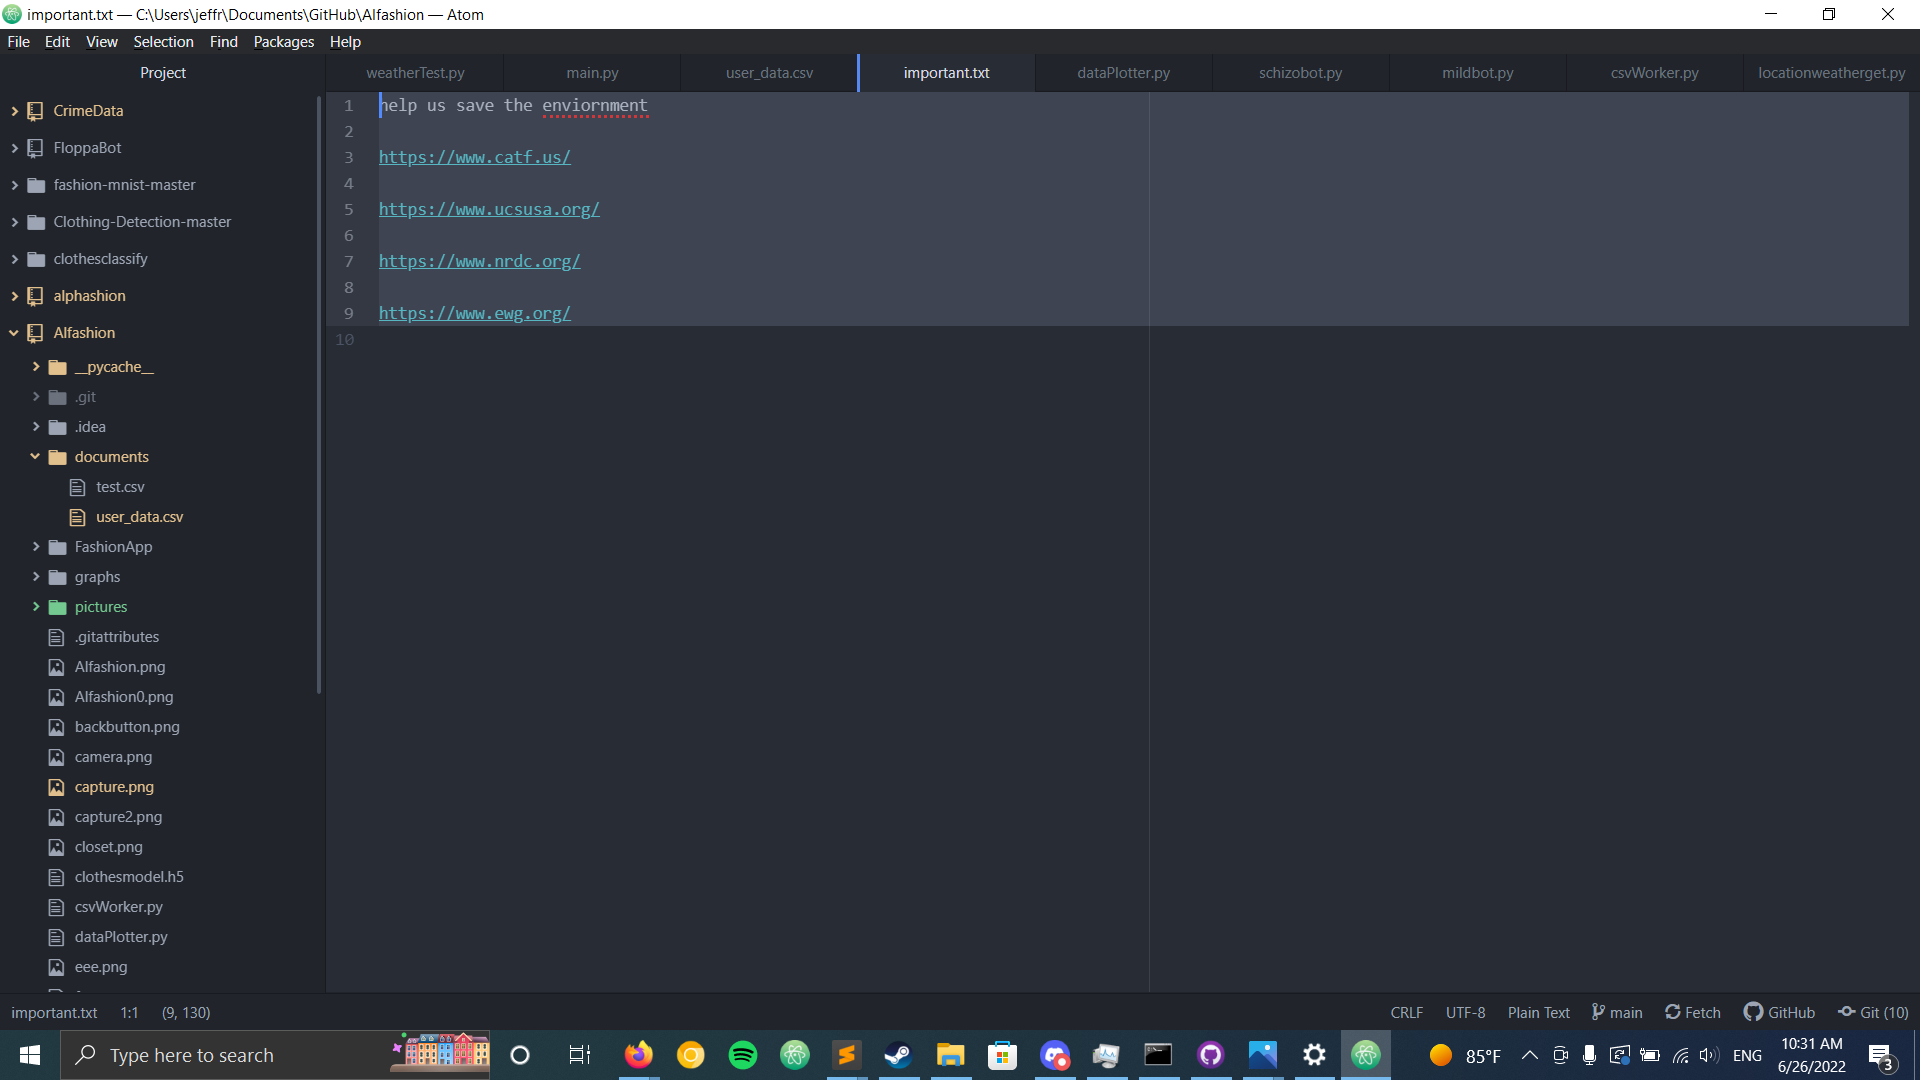Change the CRLF line ending setting

tap(1406, 1012)
